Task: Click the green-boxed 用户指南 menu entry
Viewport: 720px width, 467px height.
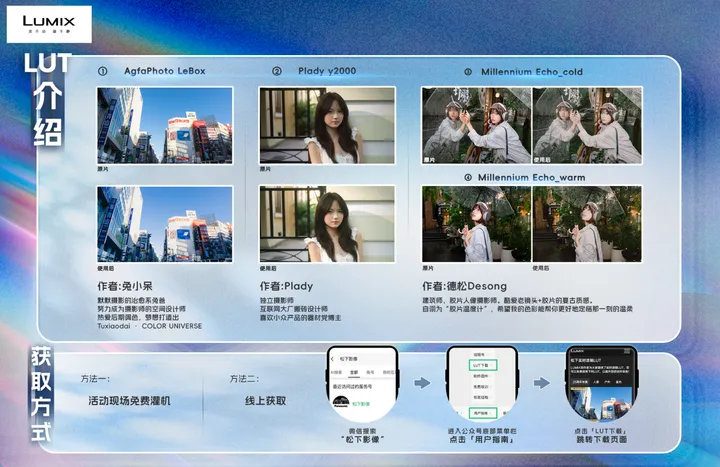Action: coord(483,413)
